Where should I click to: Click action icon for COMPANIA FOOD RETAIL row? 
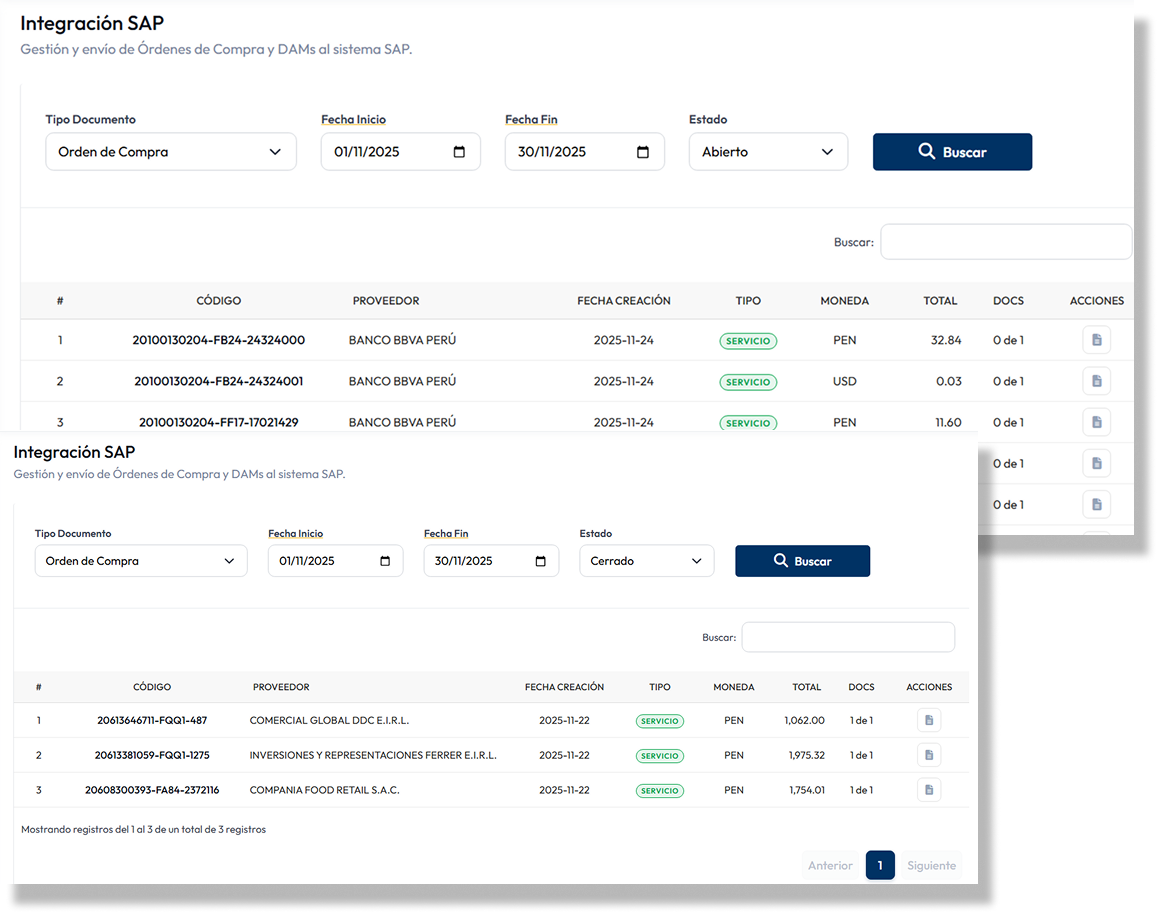928,790
